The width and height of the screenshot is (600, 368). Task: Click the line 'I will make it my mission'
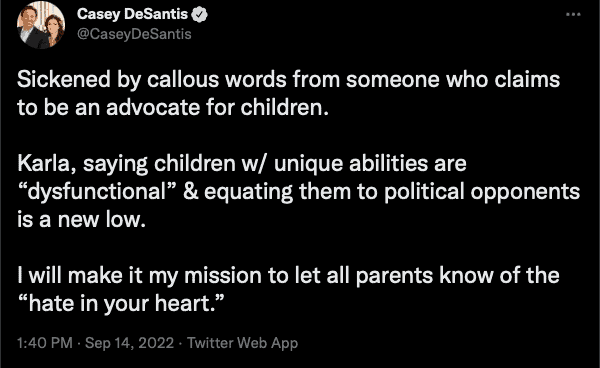tap(288, 276)
